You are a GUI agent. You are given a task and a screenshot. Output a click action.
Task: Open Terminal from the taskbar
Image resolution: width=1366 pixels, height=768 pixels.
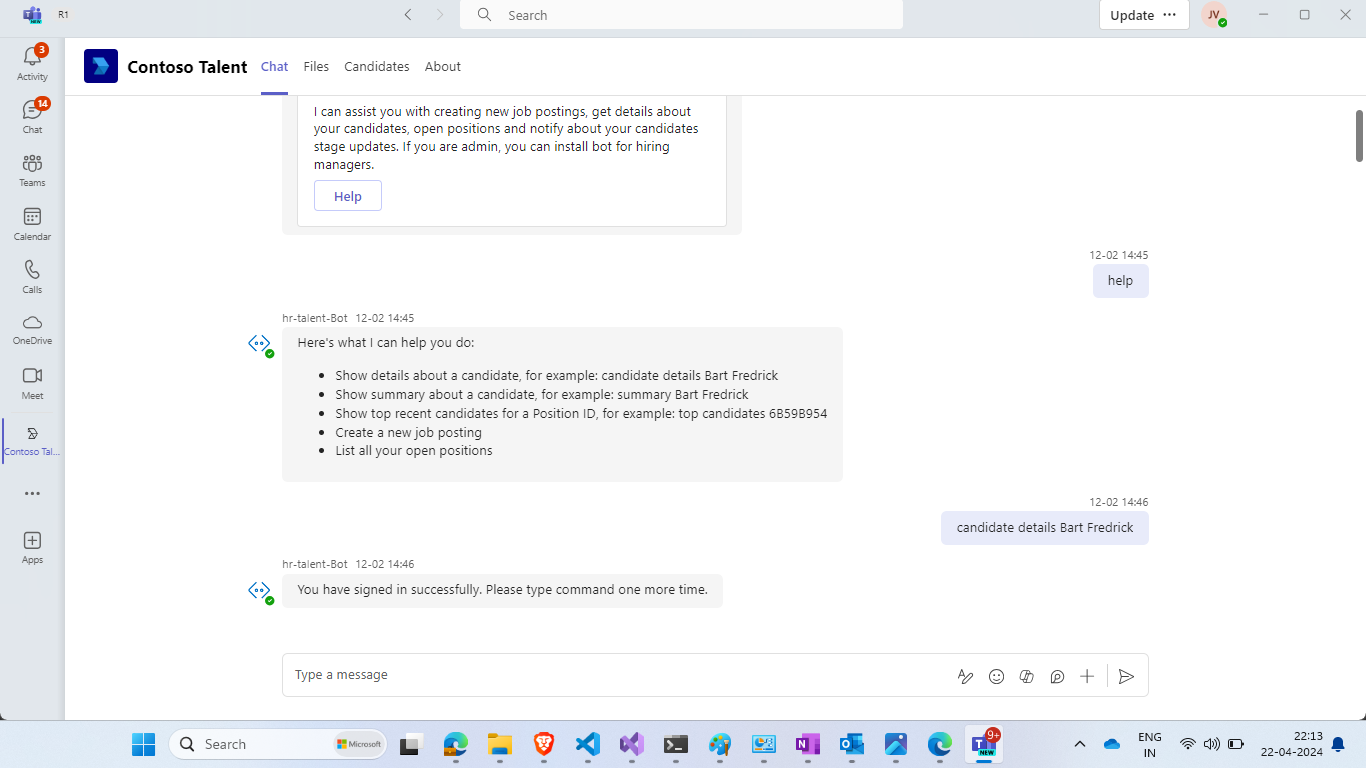(676, 744)
